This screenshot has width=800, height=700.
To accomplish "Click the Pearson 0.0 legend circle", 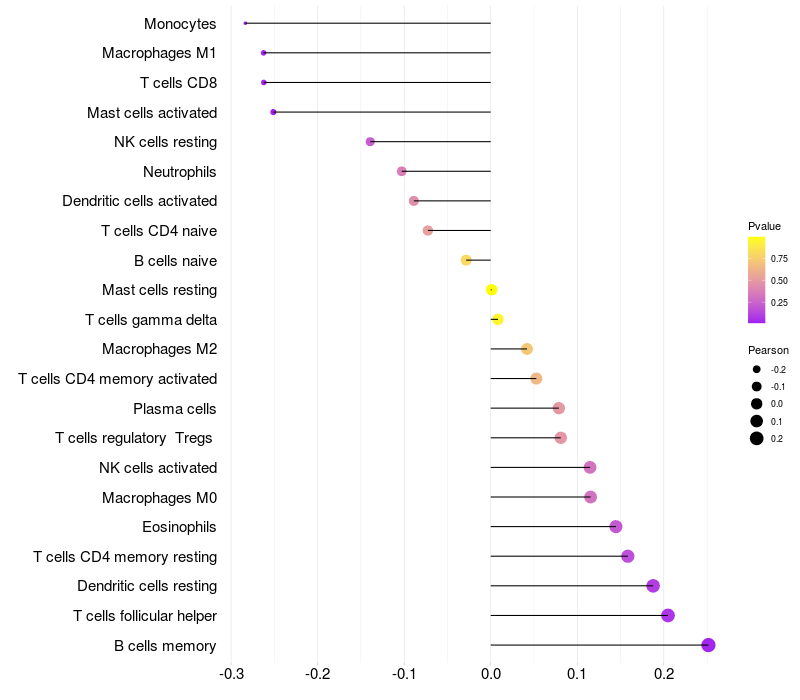I will [757, 404].
